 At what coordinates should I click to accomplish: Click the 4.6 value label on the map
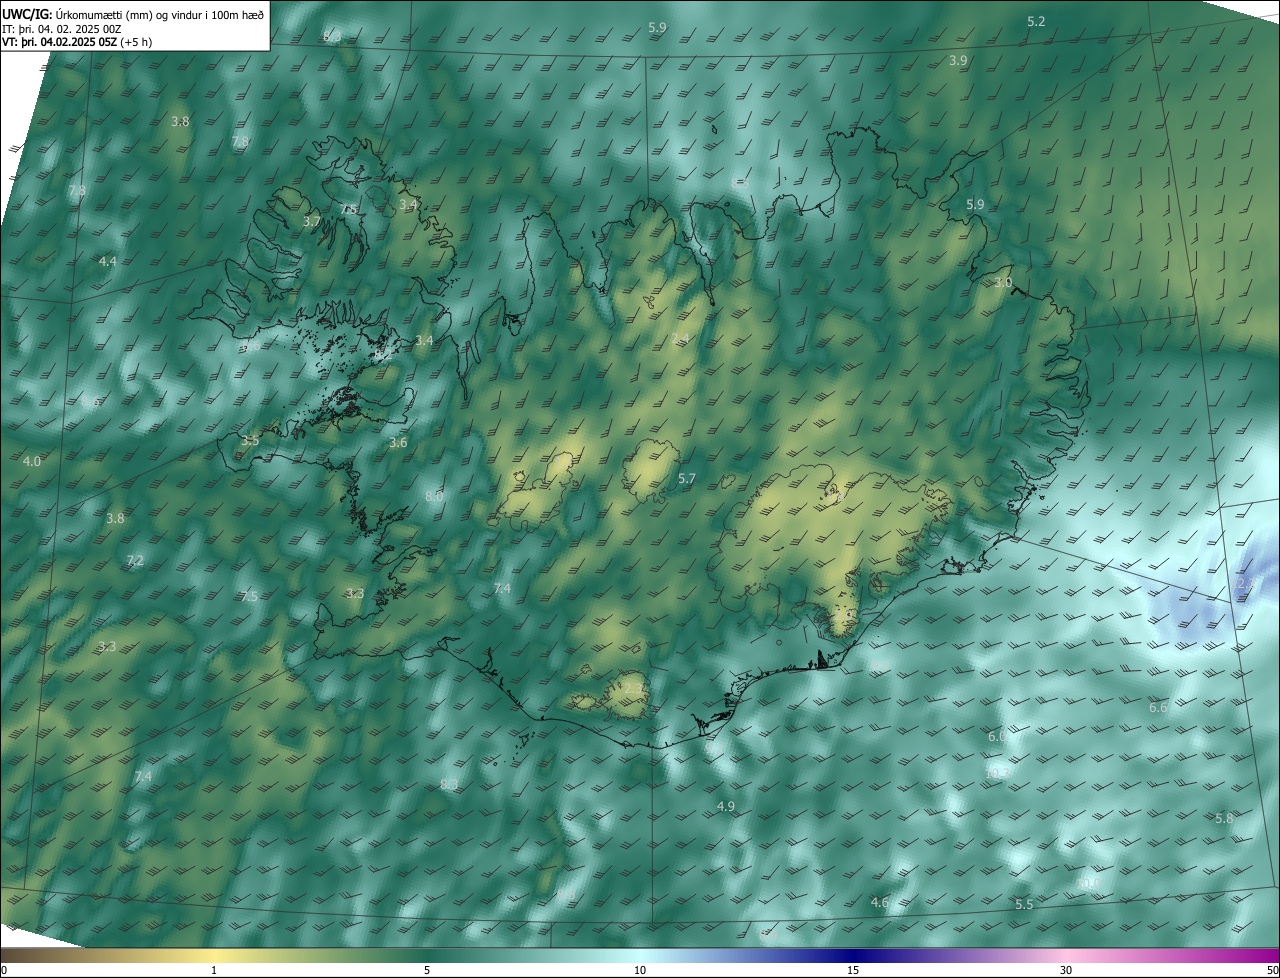tap(880, 902)
